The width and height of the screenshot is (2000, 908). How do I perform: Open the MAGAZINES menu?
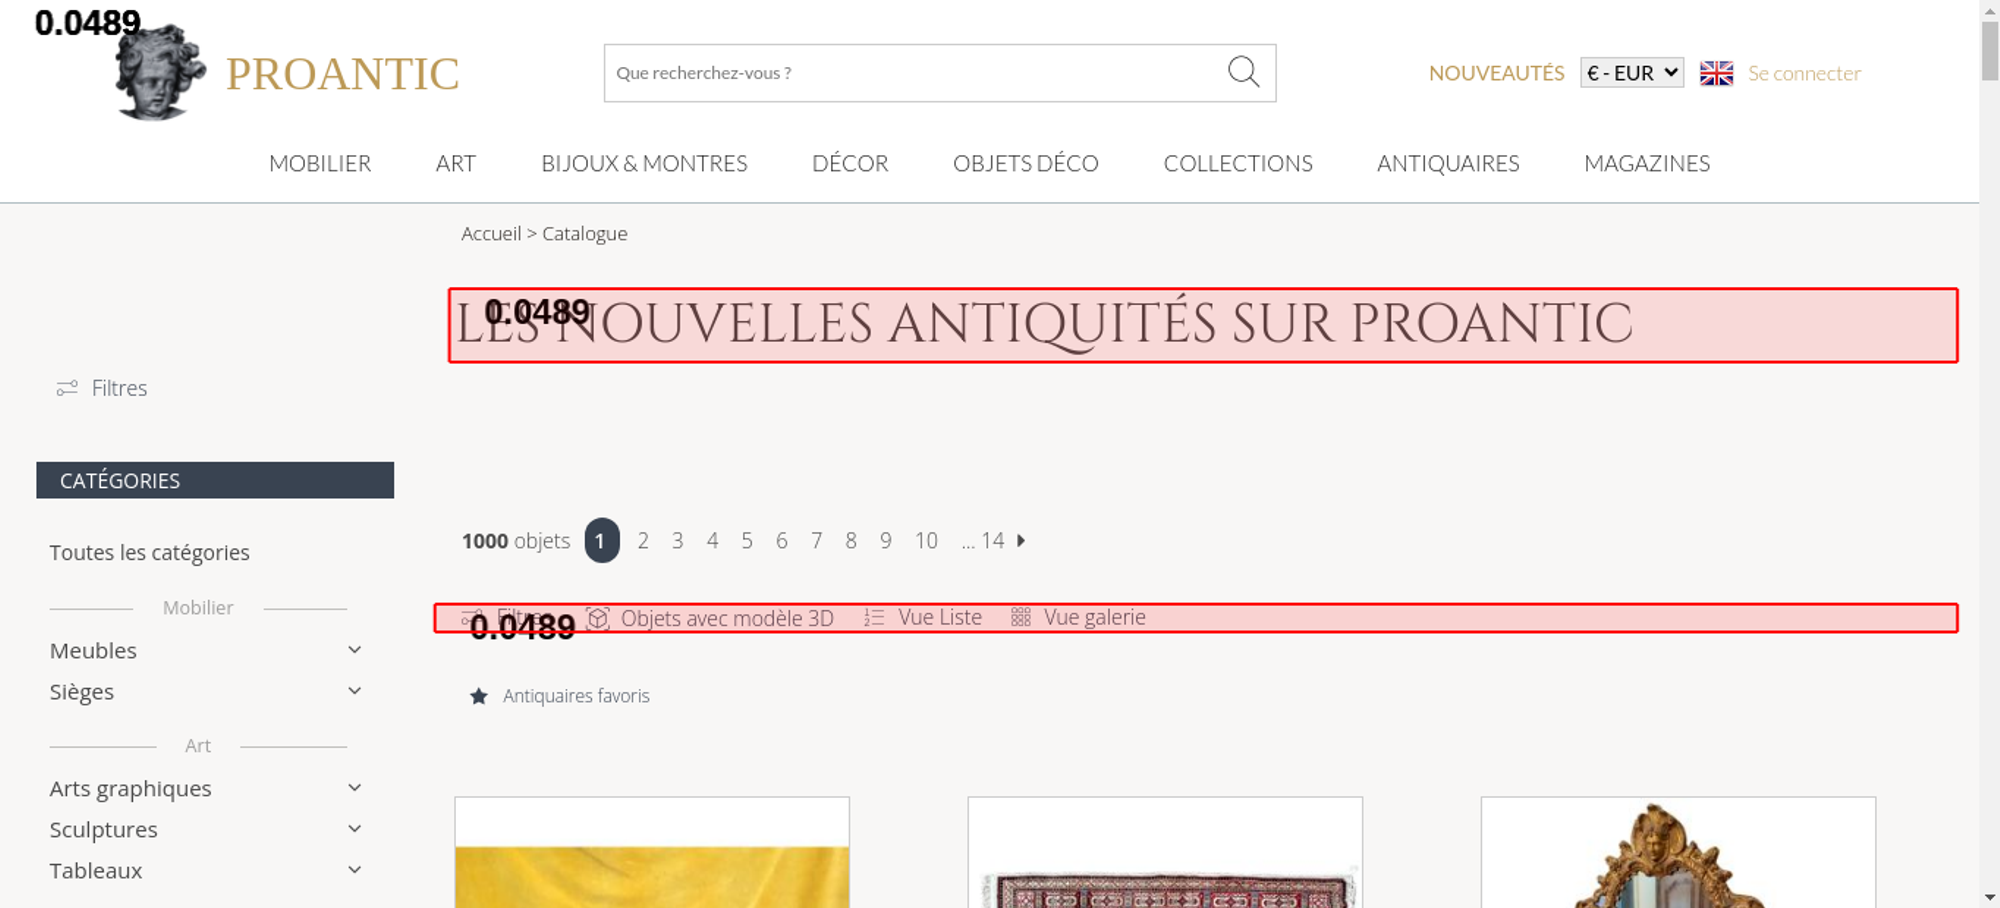coord(1647,163)
